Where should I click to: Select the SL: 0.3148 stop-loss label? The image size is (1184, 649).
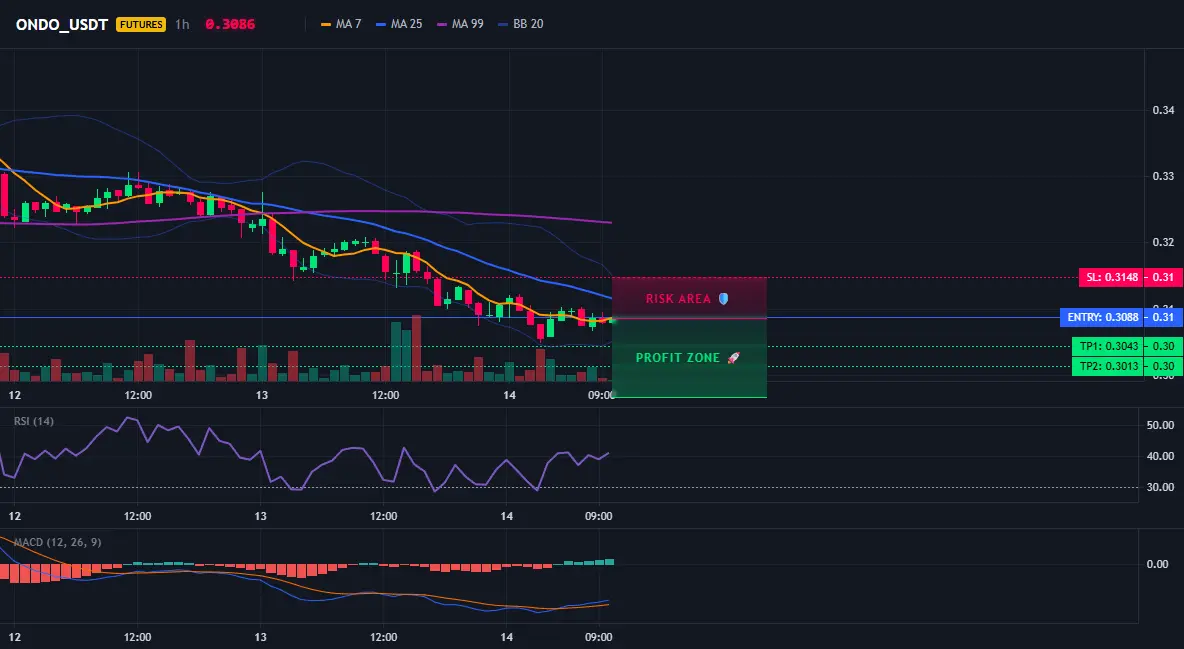point(1112,277)
